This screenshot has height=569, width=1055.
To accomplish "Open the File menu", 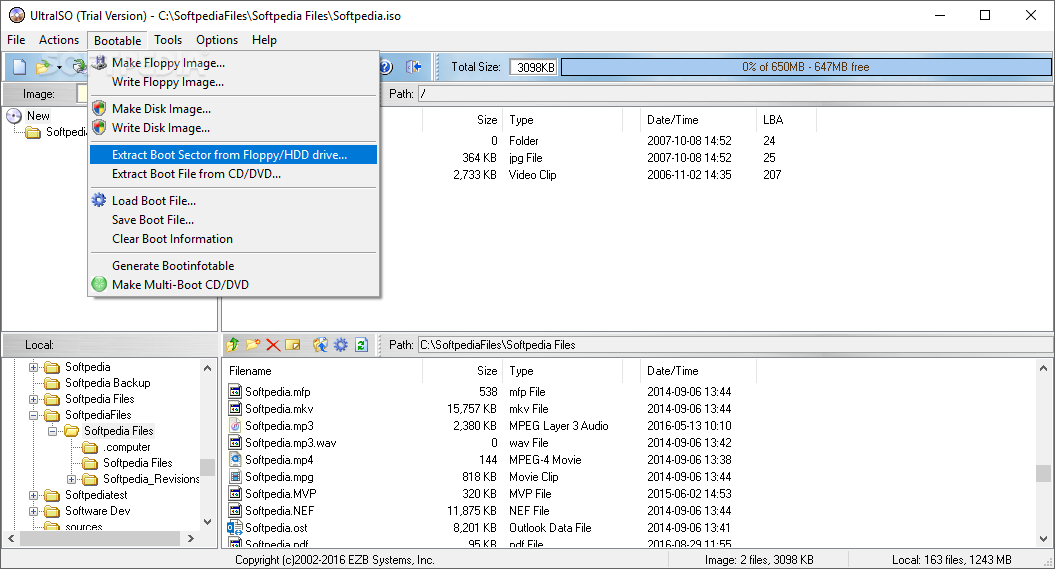I will 16,40.
